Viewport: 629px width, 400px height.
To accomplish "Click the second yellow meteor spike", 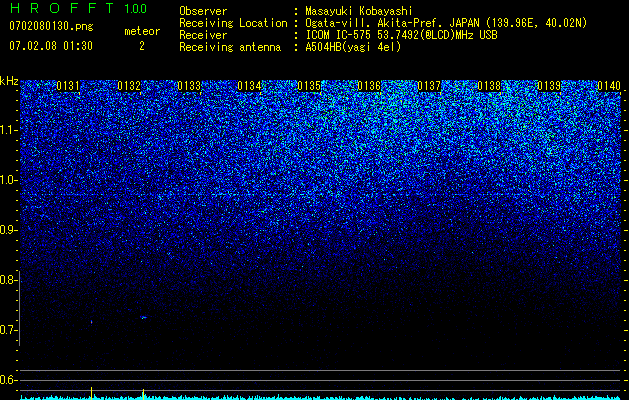I will click(x=143, y=394).
